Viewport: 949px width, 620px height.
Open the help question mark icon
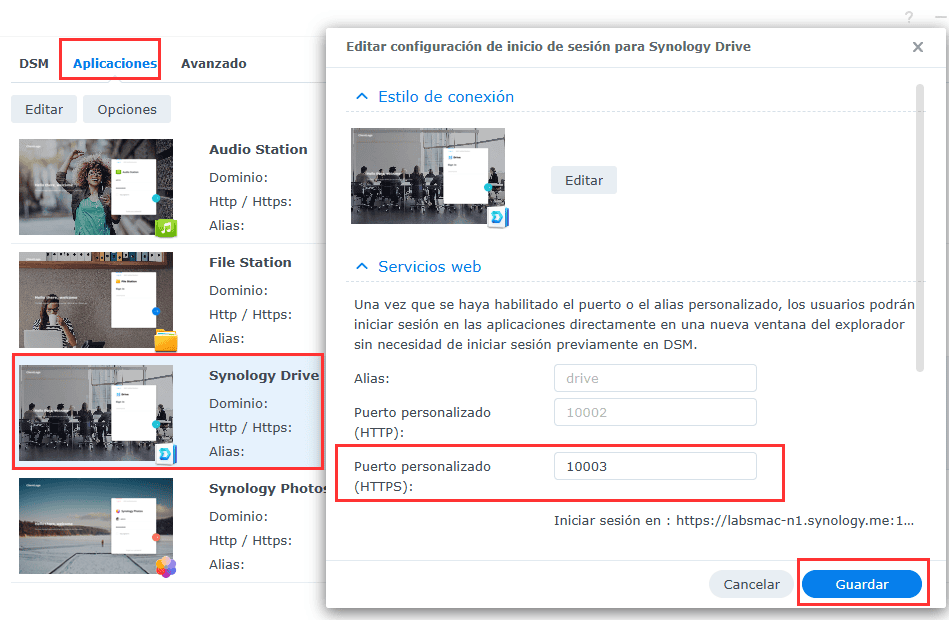tap(909, 17)
